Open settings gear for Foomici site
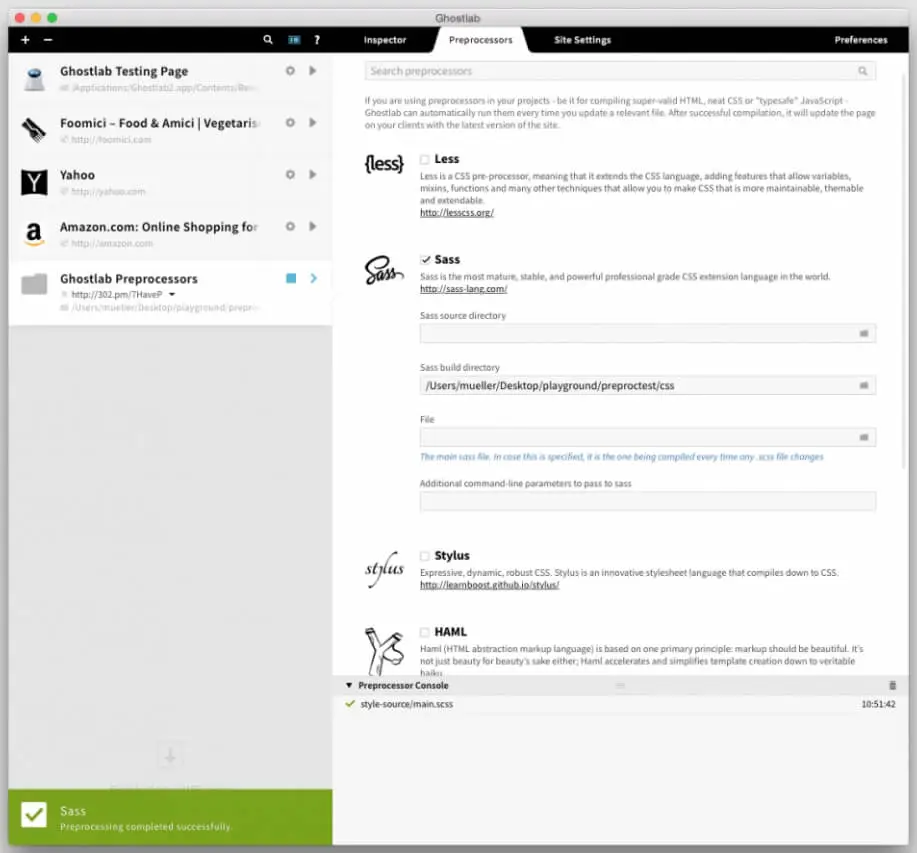The width and height of the screenshot is (917, 853). 290,123
